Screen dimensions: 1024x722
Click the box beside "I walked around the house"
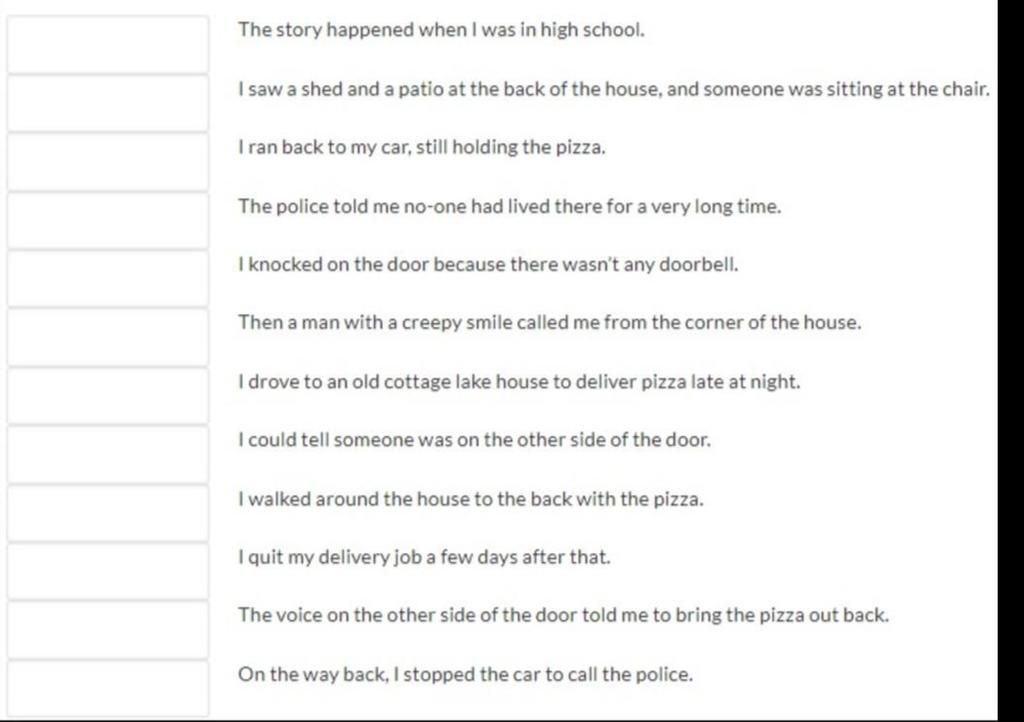(x=108, y=512)
